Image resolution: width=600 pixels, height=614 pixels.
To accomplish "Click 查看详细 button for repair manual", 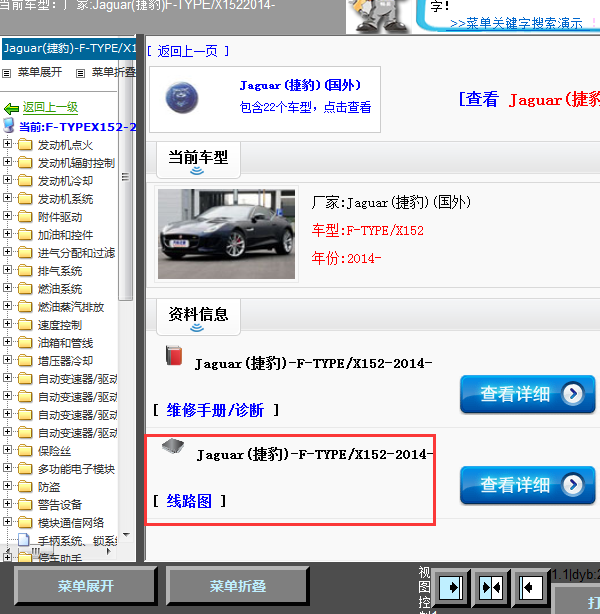I will [528, 394].
